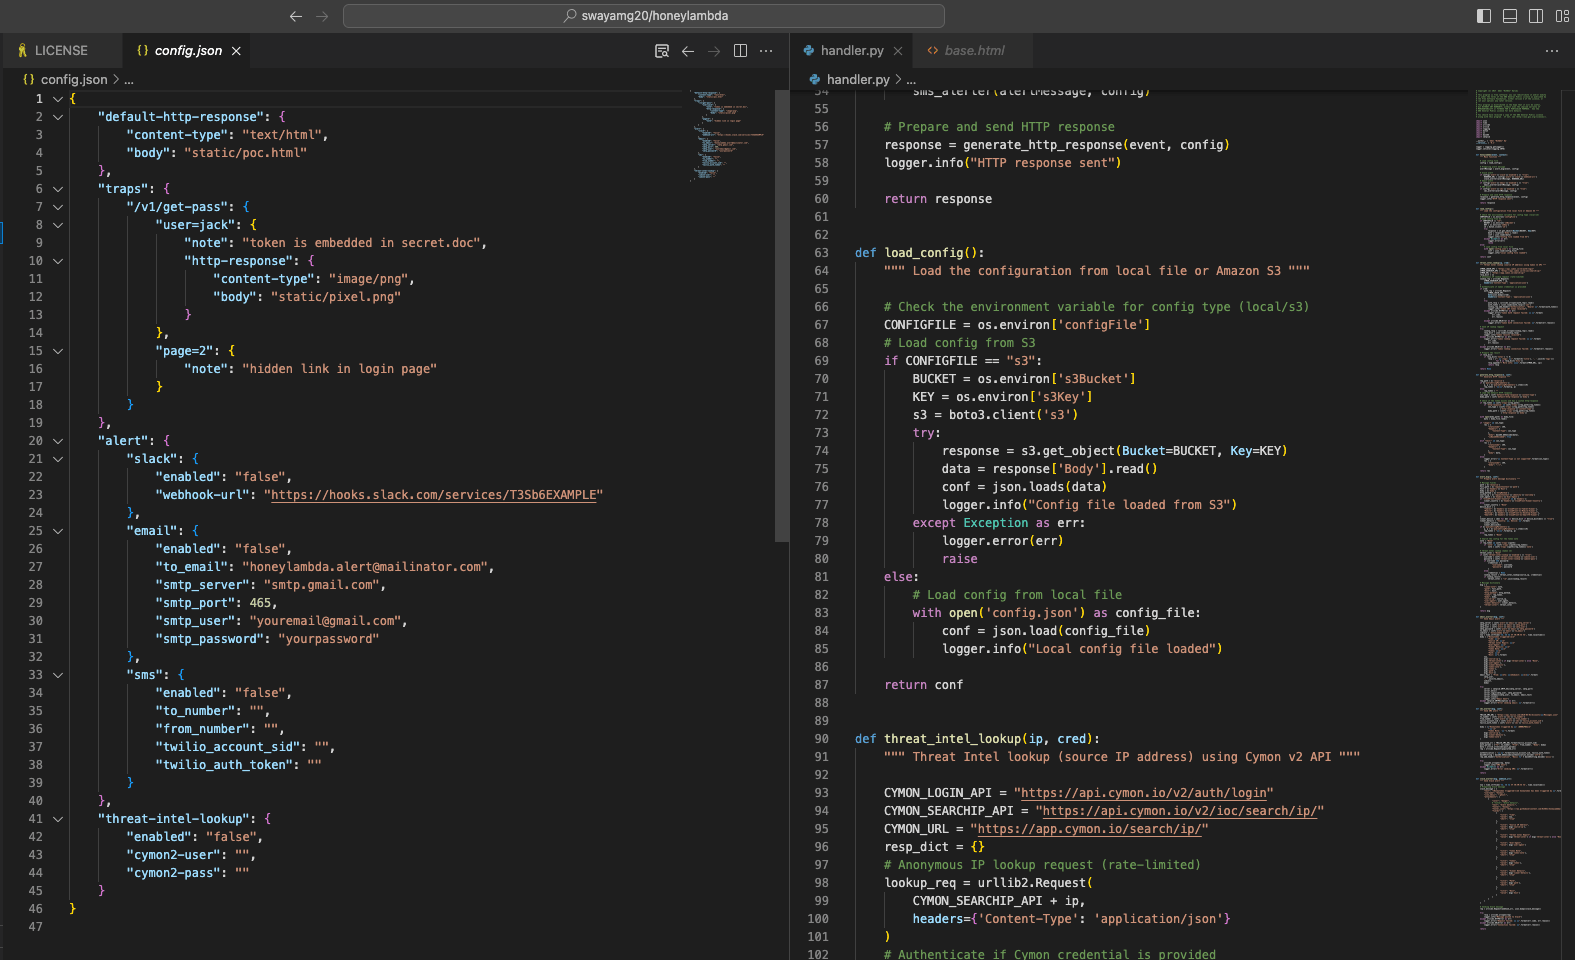This screenshot has width=1575, height=960.
Task: Collapse default-http-response block at line 2
Action: tap(58, 117)
